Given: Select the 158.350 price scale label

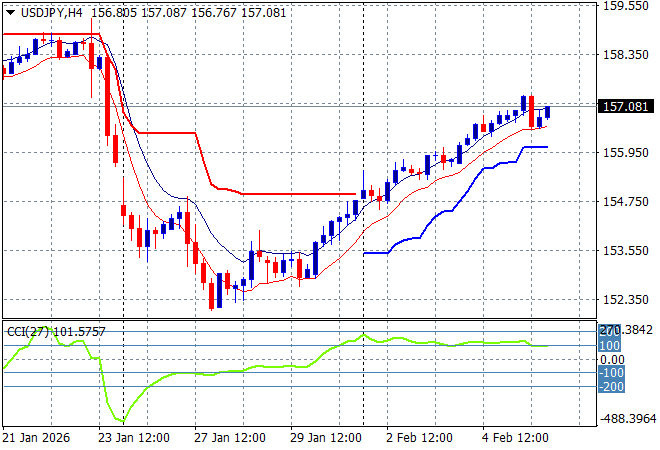Looking at the screenshot, I should pyautogui.click(x=625, y=54).
